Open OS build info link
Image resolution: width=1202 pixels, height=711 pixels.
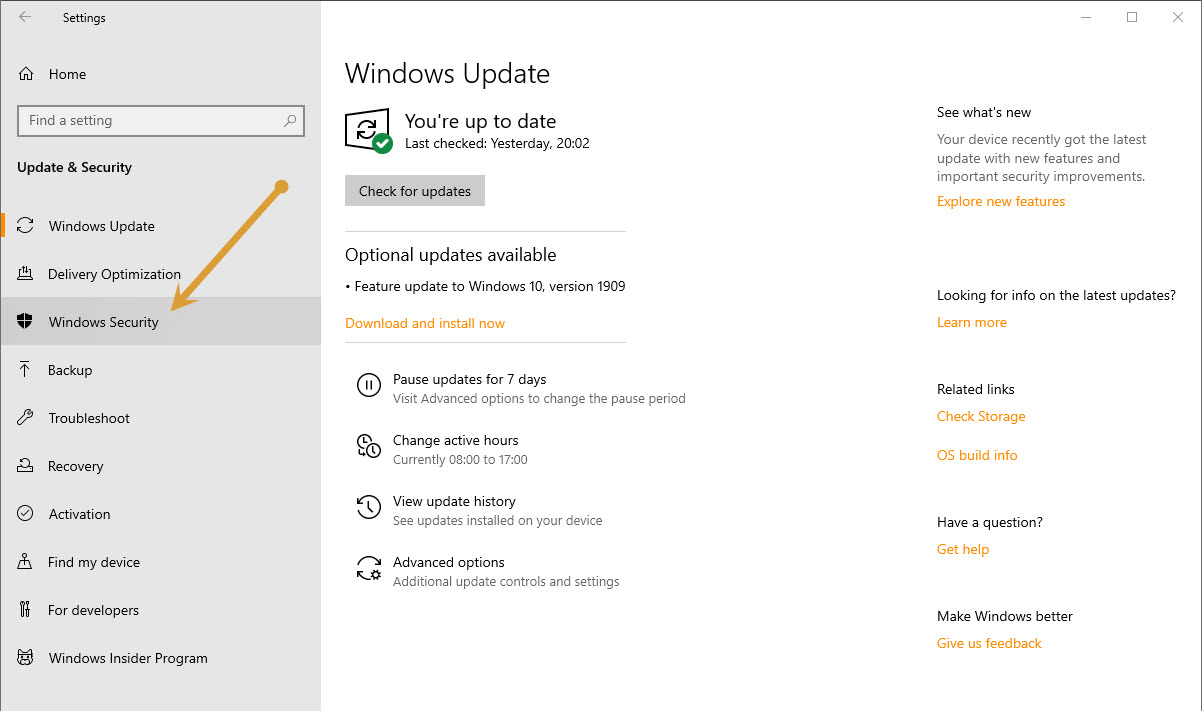point(977,455)
